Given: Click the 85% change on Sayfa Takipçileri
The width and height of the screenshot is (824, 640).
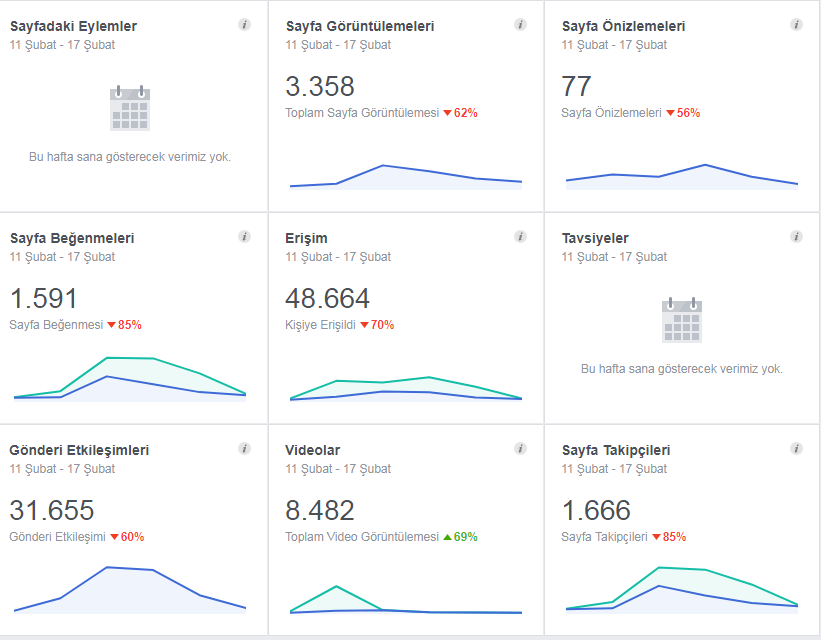Looking at the screenshot, I should coord(674,537).
